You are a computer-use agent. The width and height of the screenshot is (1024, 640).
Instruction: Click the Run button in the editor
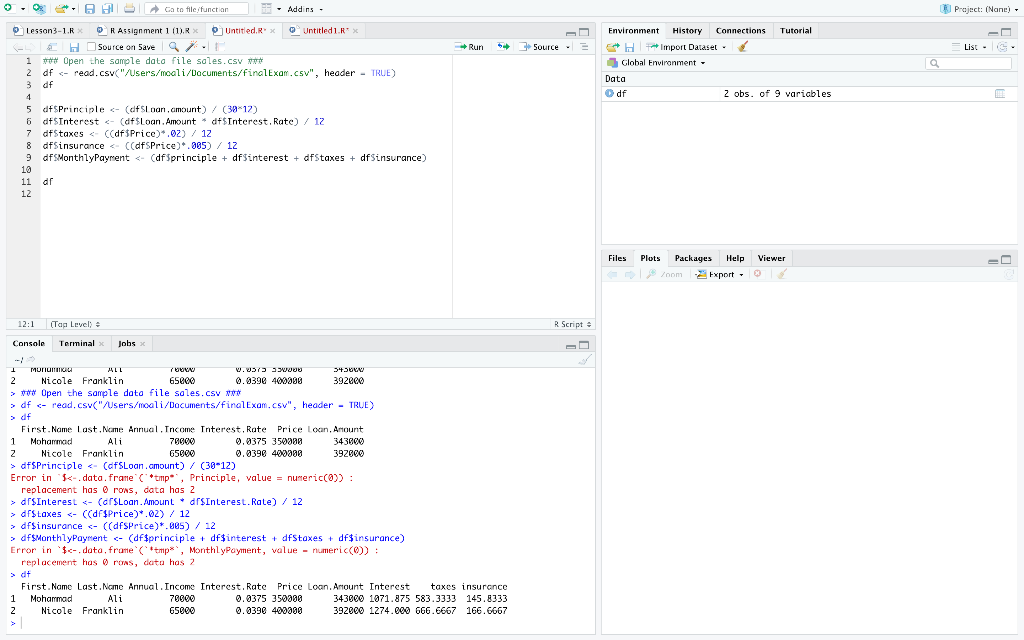(x=468, y=47)
